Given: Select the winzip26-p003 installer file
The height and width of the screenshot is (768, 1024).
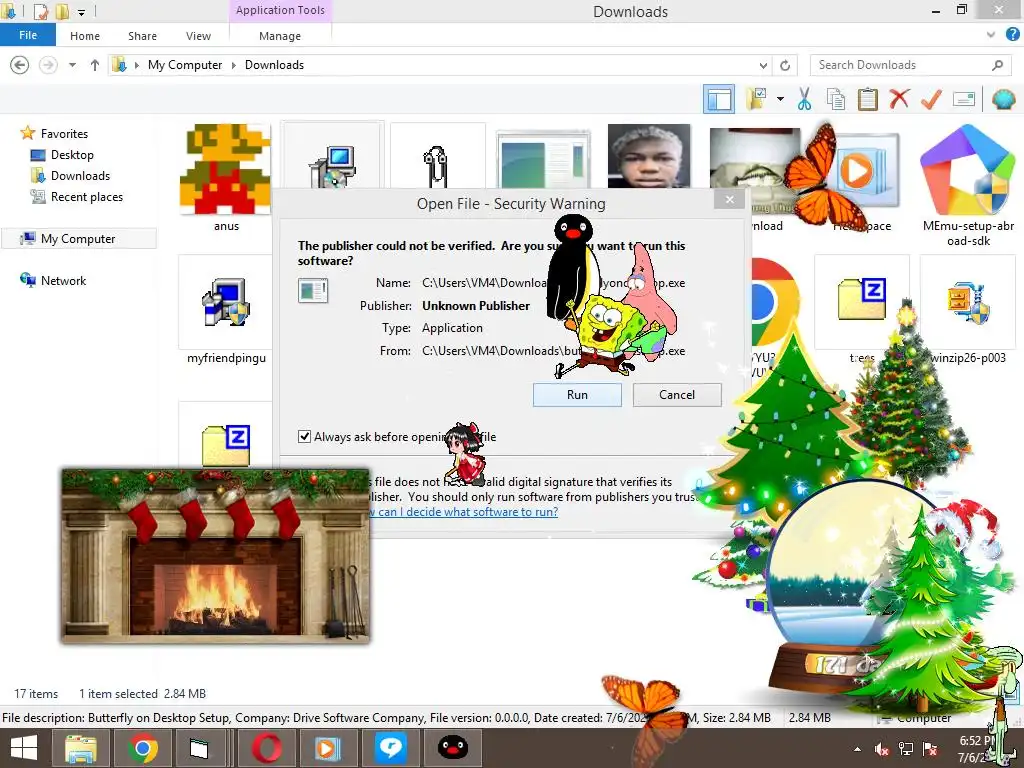Looking at the screenshot, I should (968, 311).
